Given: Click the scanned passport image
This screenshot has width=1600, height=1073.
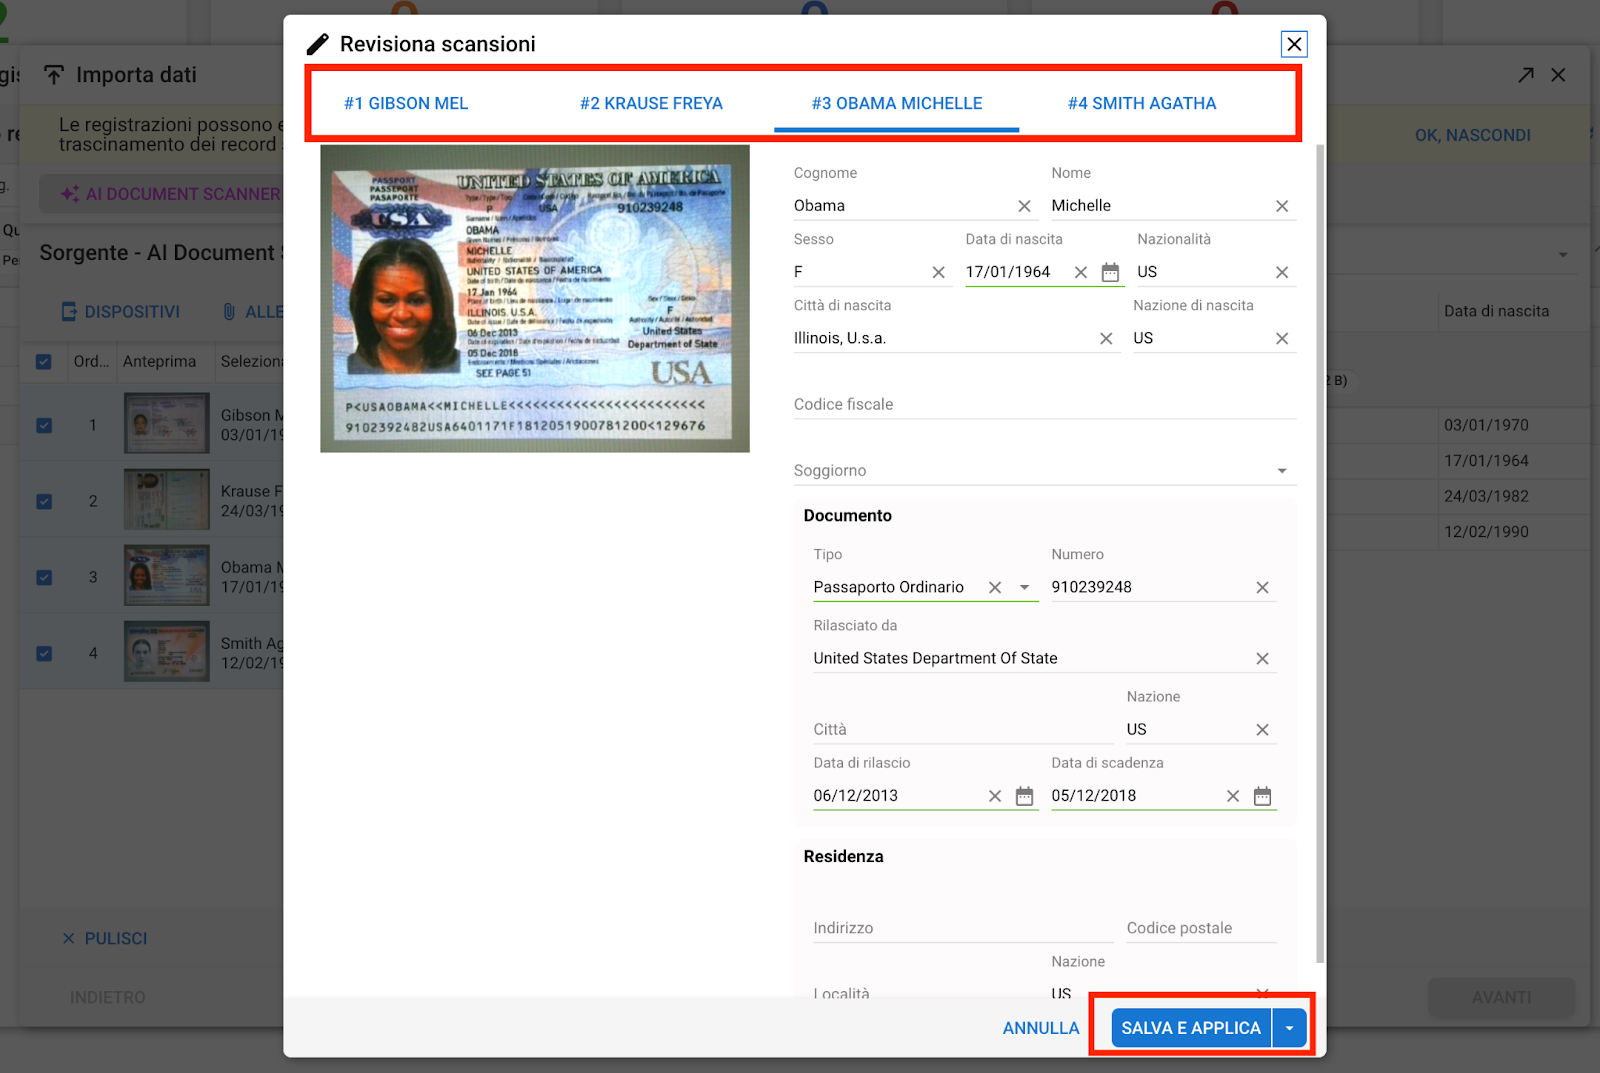Looking at the screenshot, I should coord(535,299).
